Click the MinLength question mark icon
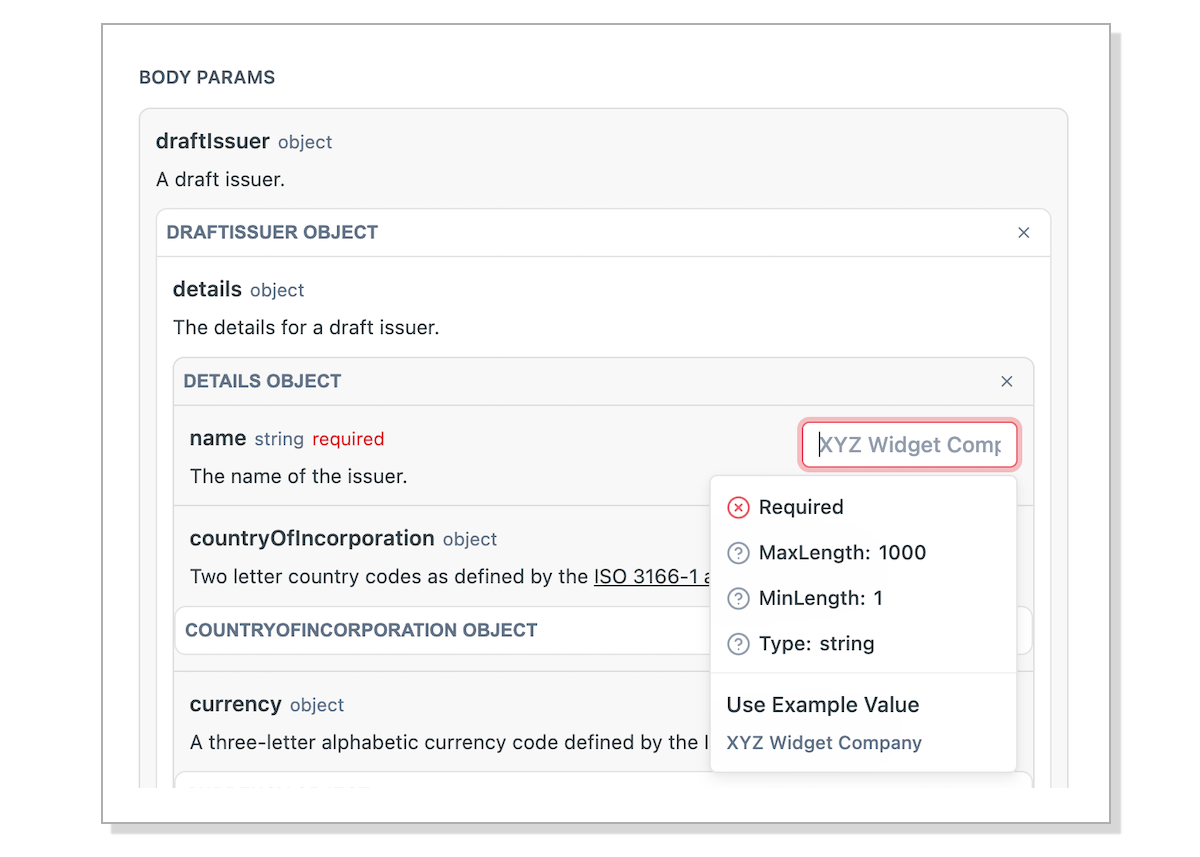The image size is (1200, 857). click(738, 598)
